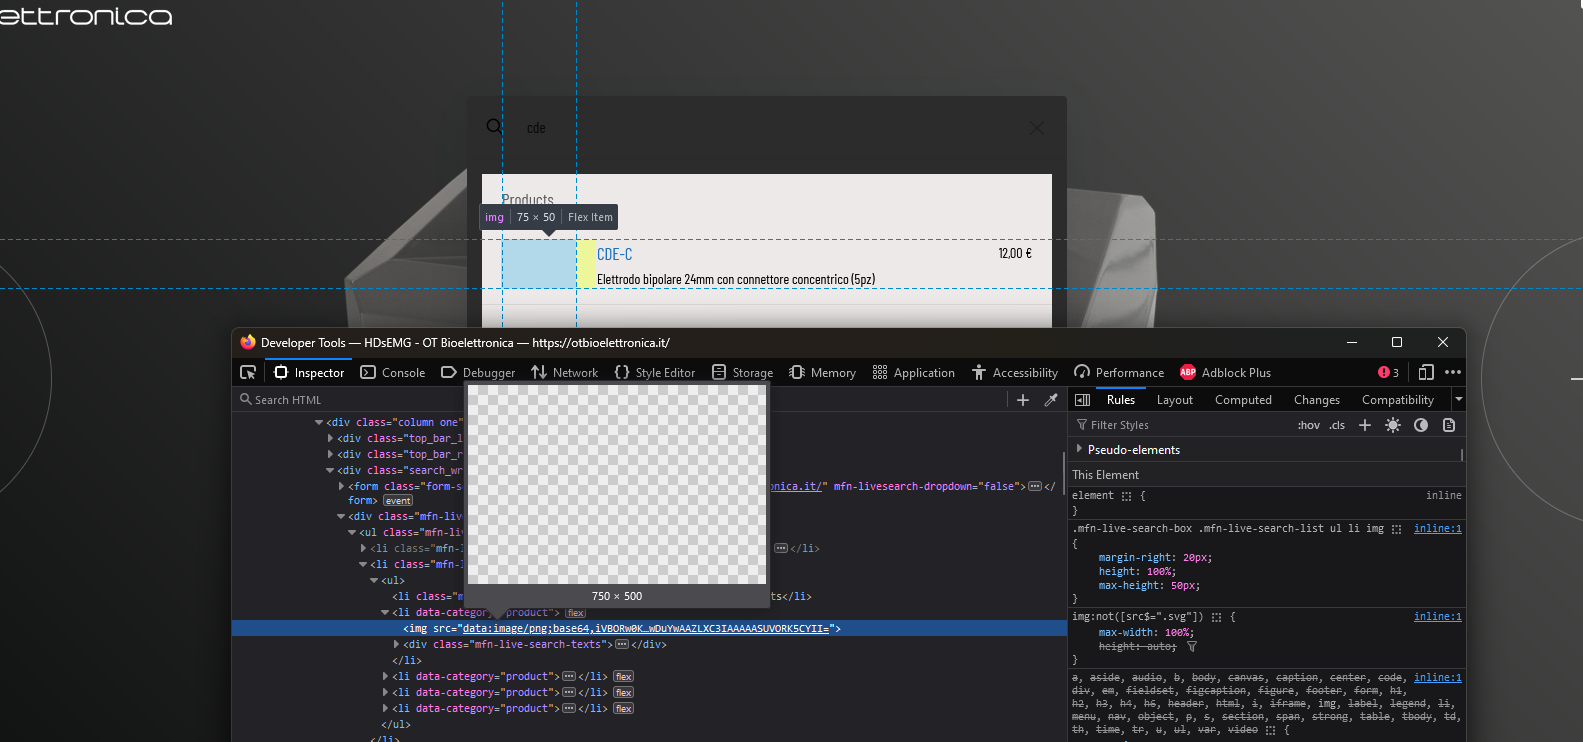This screenshot has height=742, width=1583.
Task: Switch sidebar to Layout tab
Action: [1175, 400]
